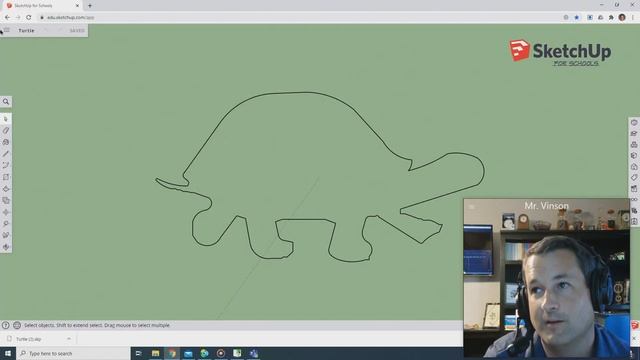Click the browser Forward arrow
This screenshot has height=360, width=640.
coord(18,18)
